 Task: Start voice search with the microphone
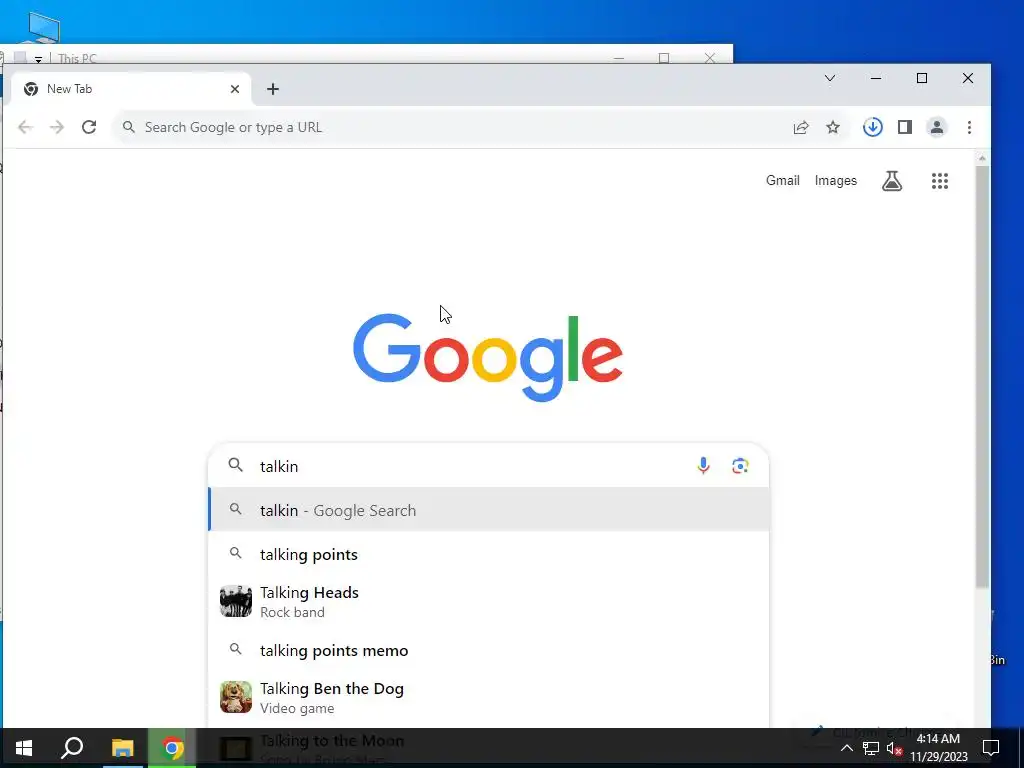point(703,466)
